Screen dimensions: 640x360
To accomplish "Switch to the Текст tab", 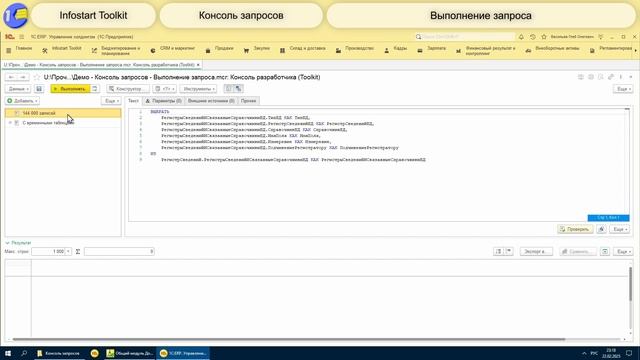I will (x=133, y=101).
